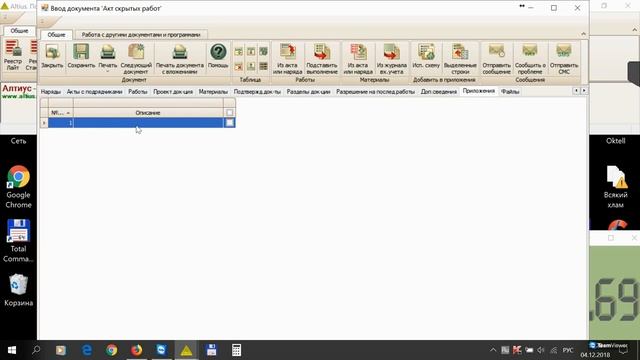Switch to the Файлы tab
The width and height of the screenshot is (640, 360).
(x=510, y=92)
